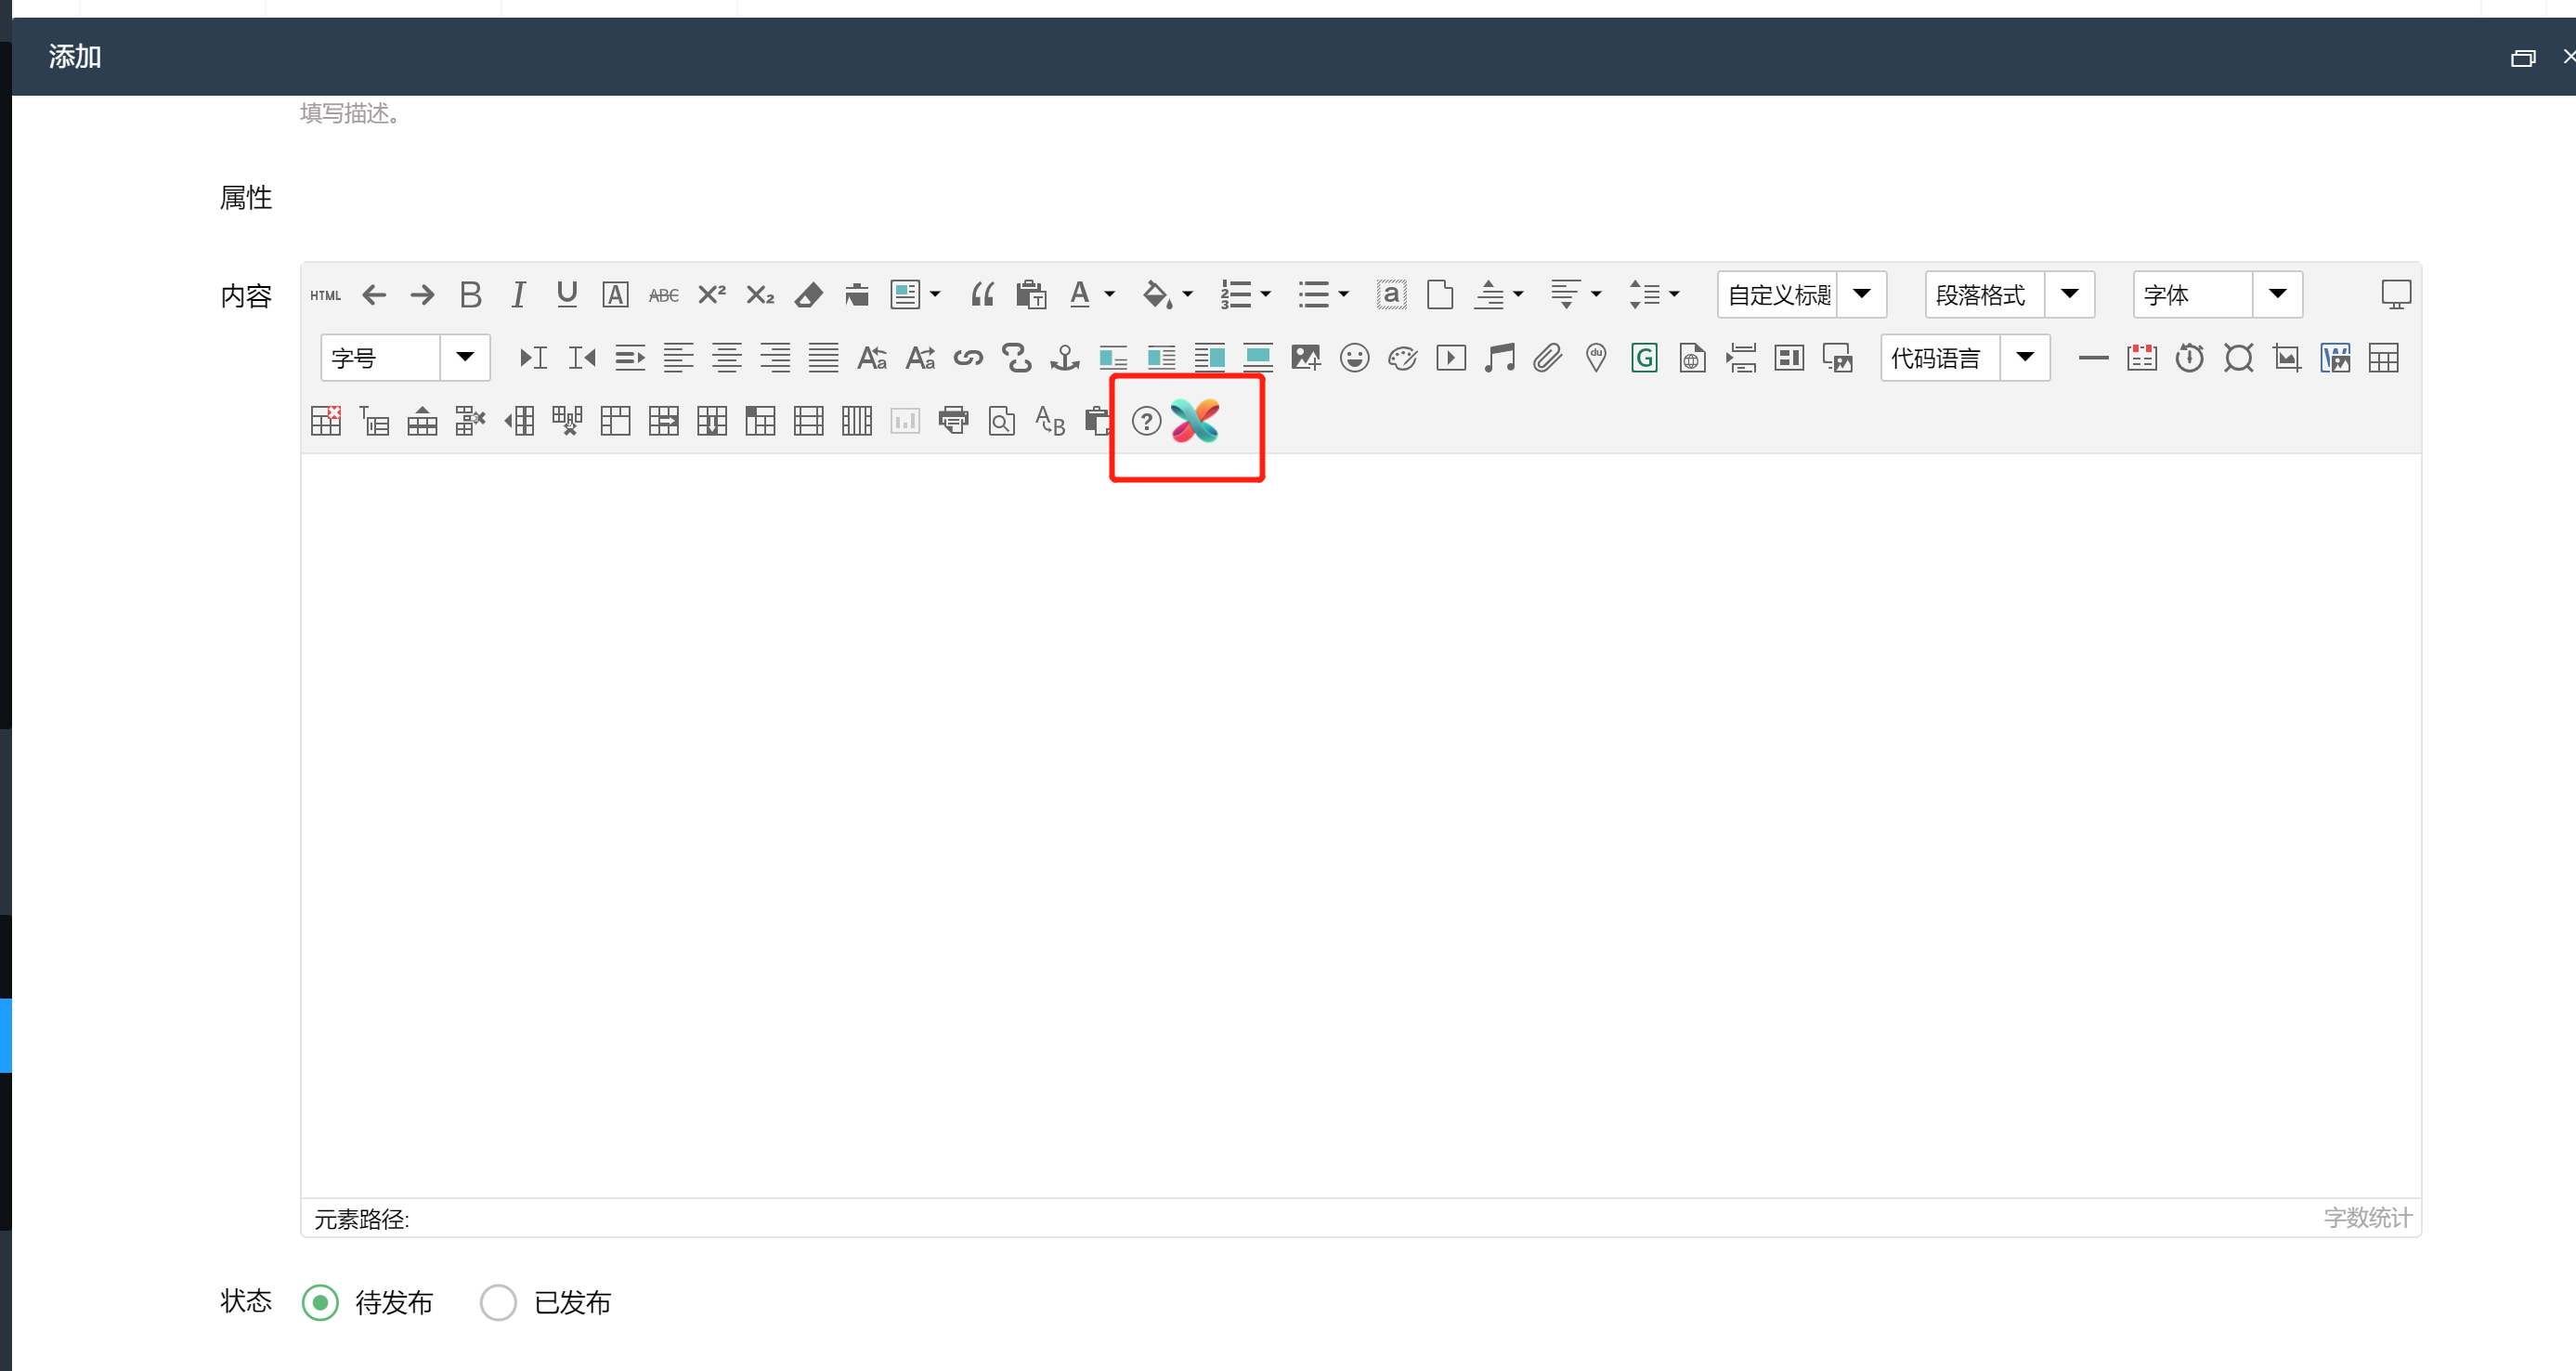Select the text color swatch tool

[x=1082, y=294]
